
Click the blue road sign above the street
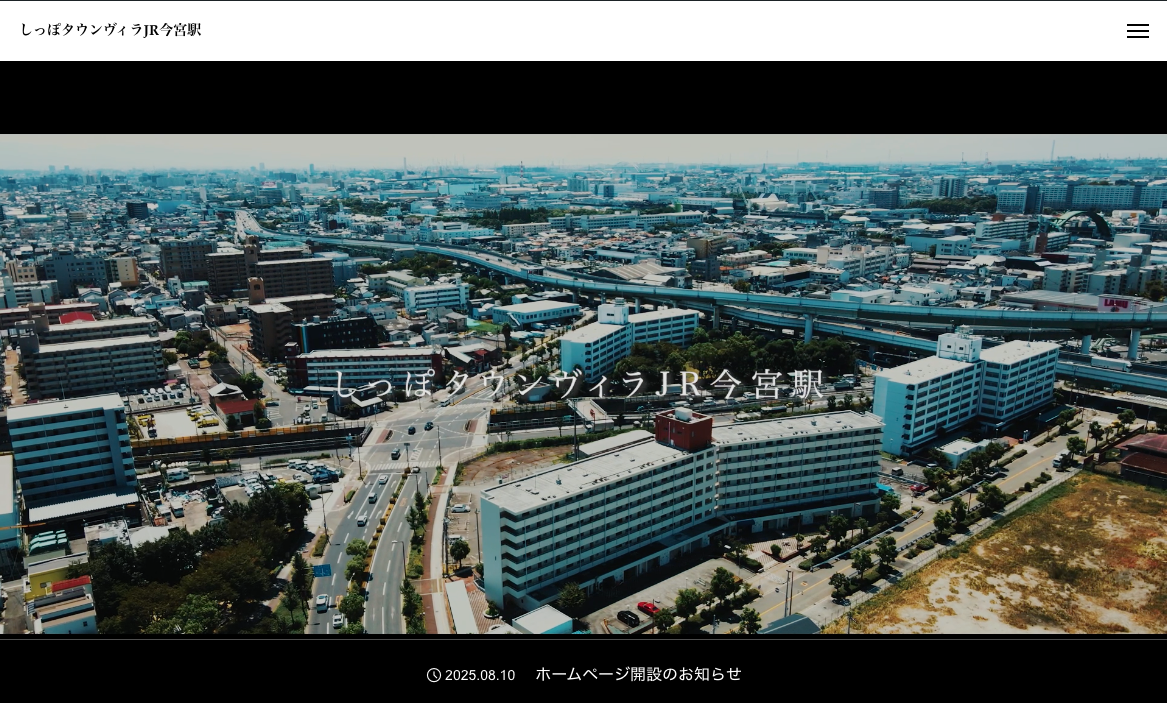(x=322, y=570)
